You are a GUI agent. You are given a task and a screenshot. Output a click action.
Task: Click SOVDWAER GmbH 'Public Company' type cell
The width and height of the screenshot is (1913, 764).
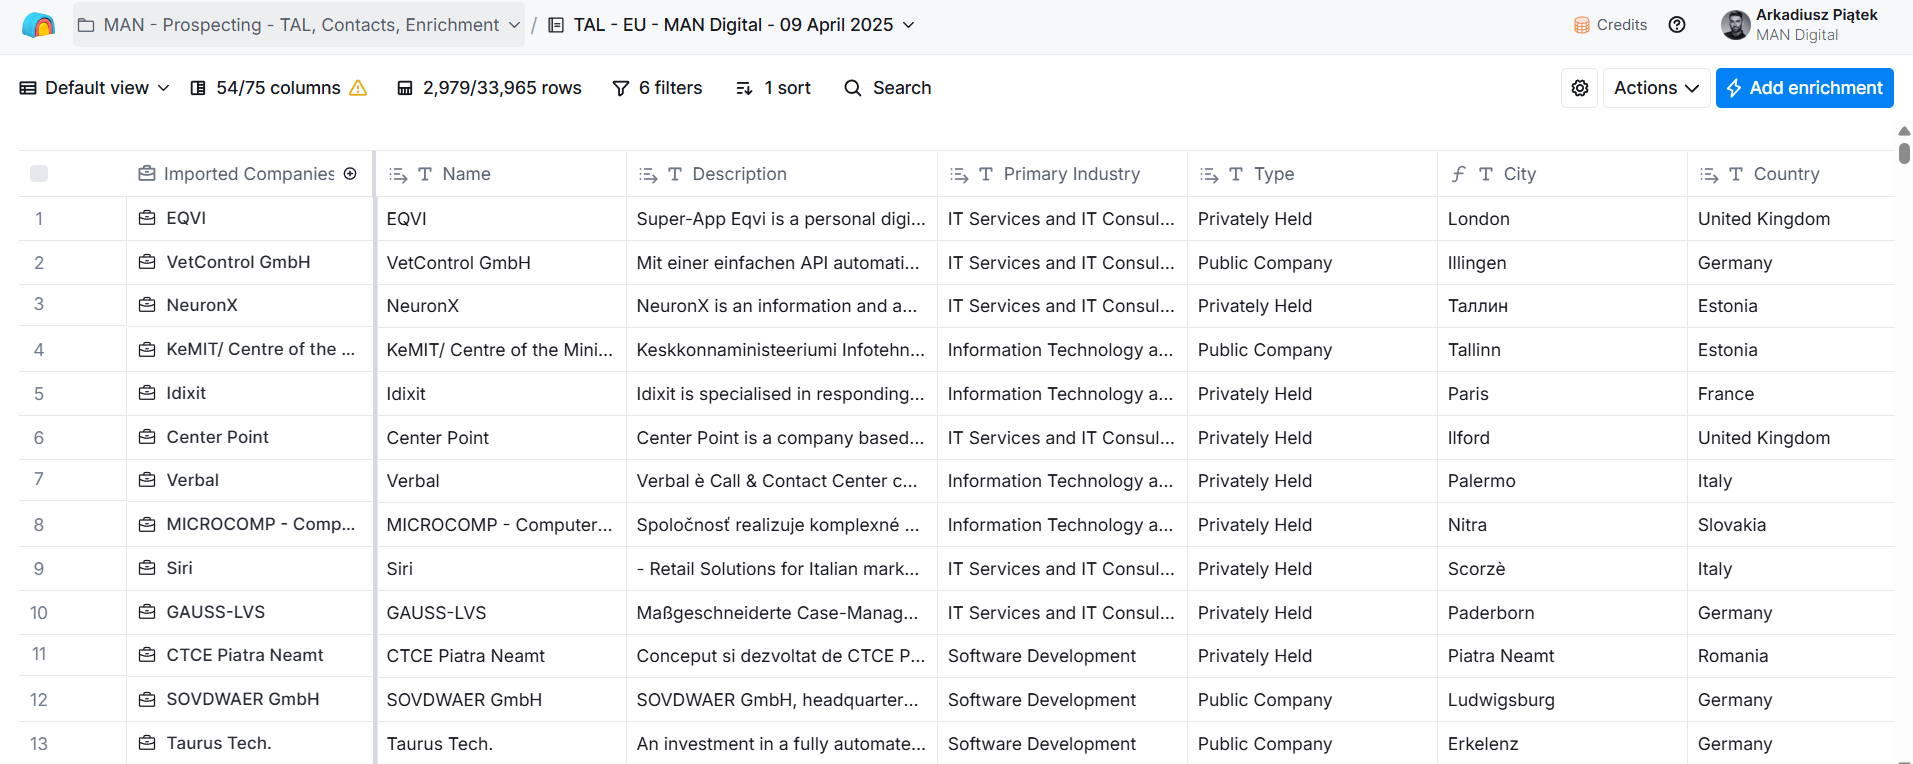point(1312,700)
